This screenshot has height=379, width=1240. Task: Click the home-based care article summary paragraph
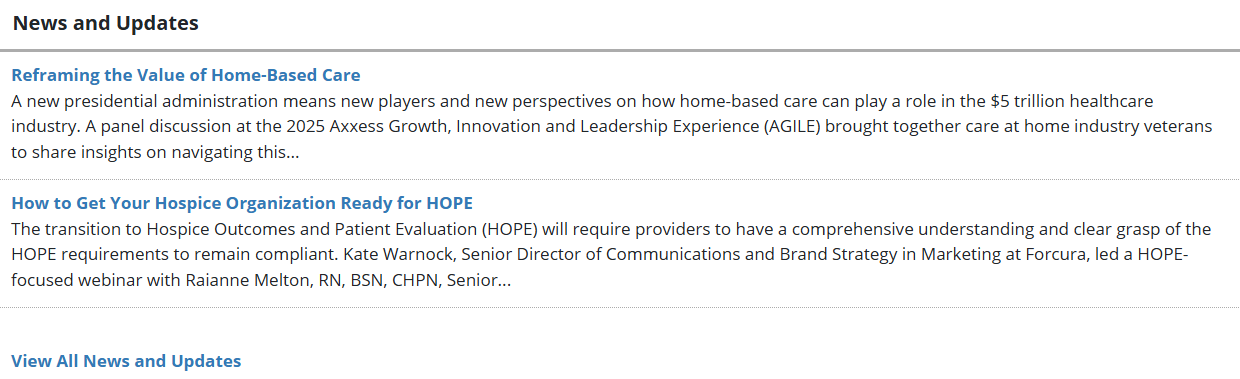(612, 127)
